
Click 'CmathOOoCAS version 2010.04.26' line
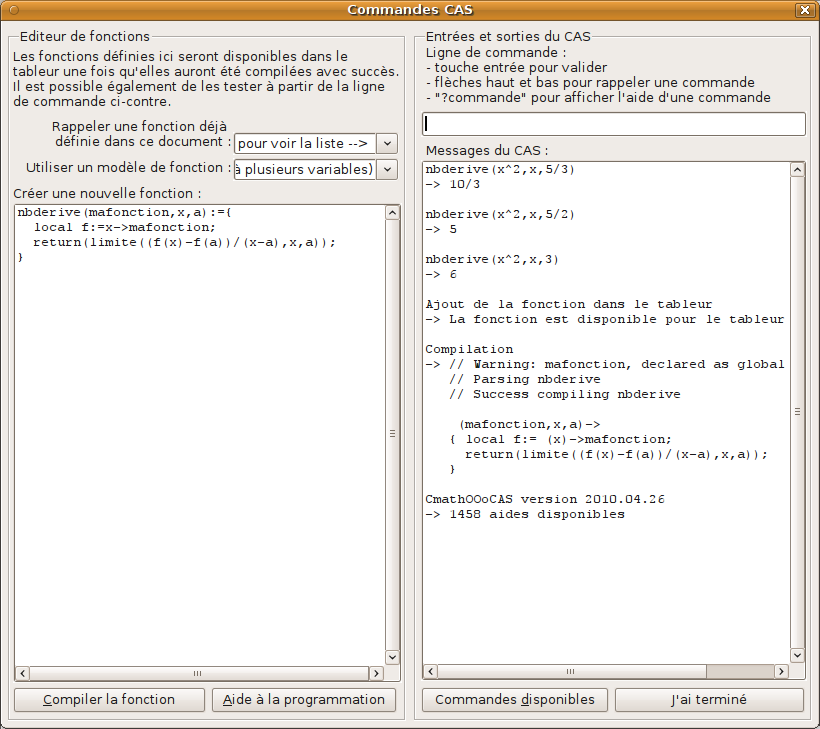[545, 499]
